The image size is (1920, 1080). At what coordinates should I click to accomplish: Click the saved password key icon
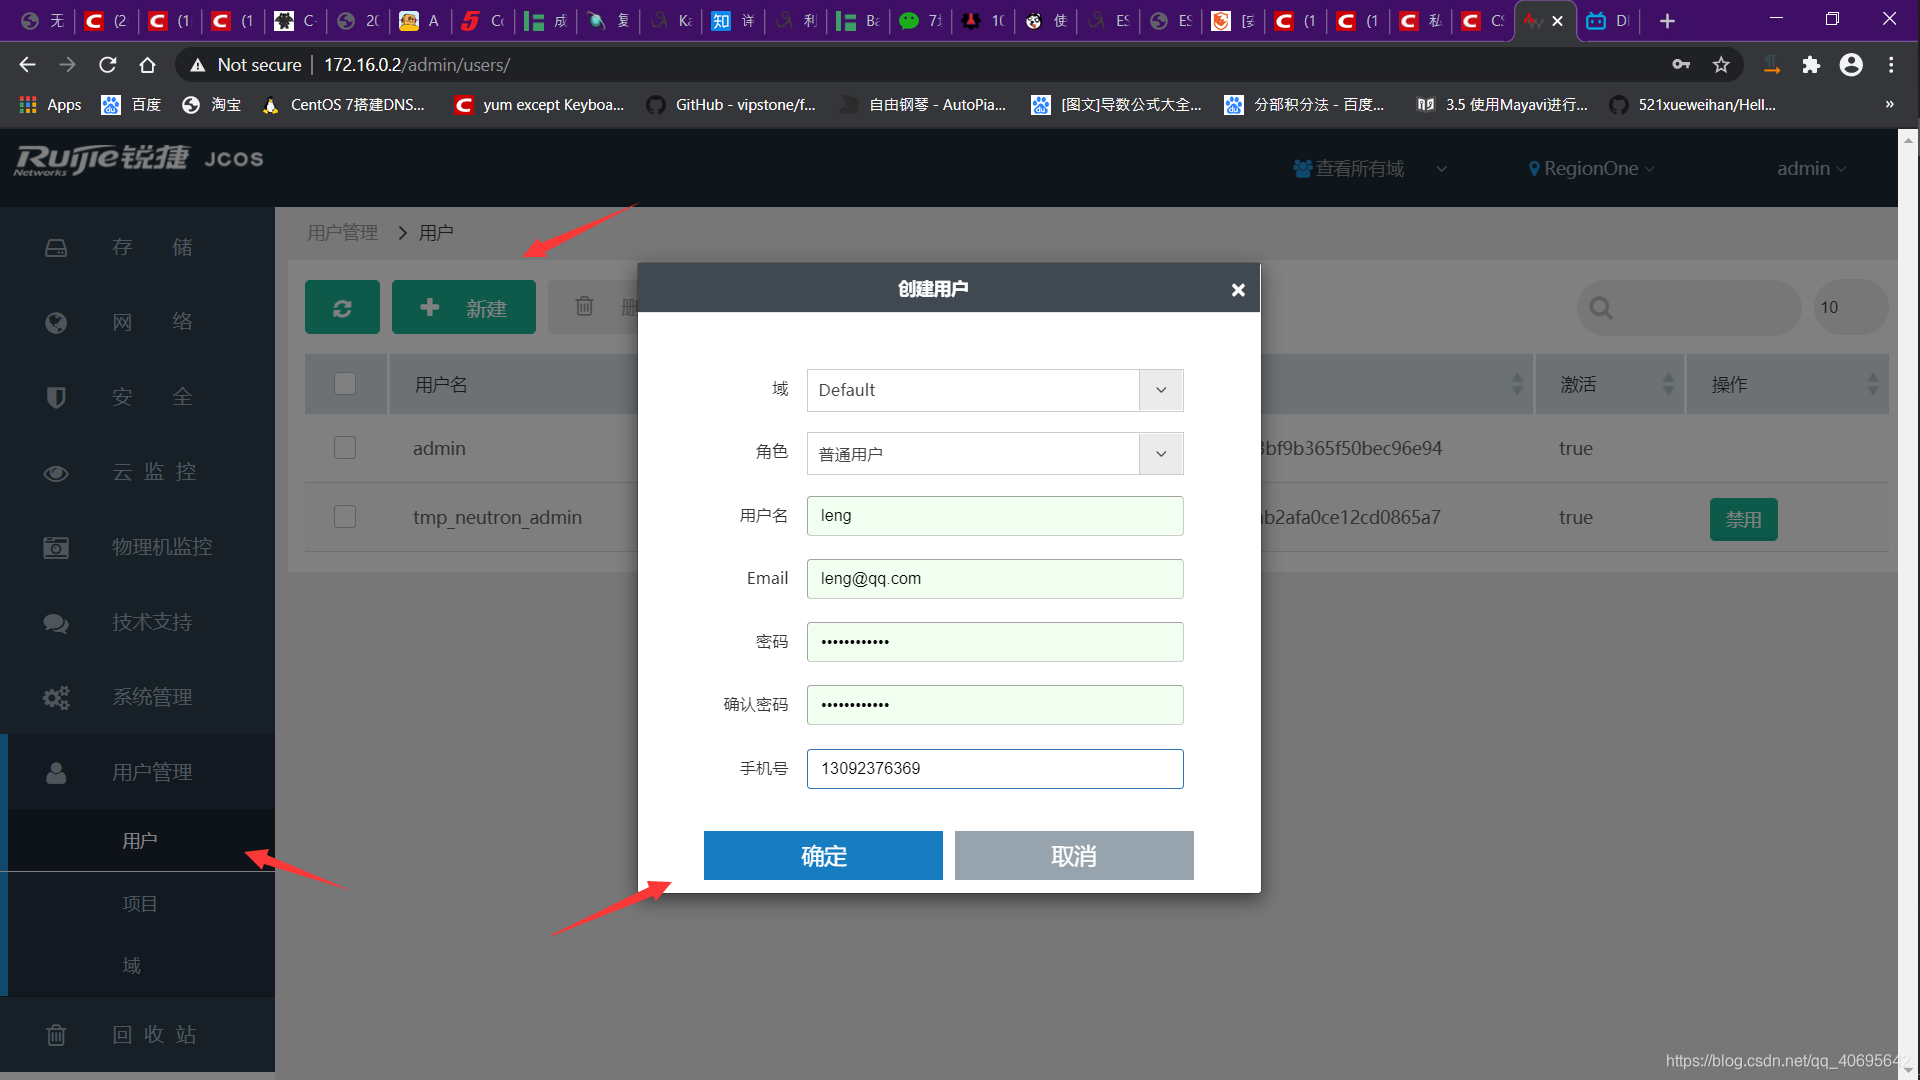pos(1681,65)
